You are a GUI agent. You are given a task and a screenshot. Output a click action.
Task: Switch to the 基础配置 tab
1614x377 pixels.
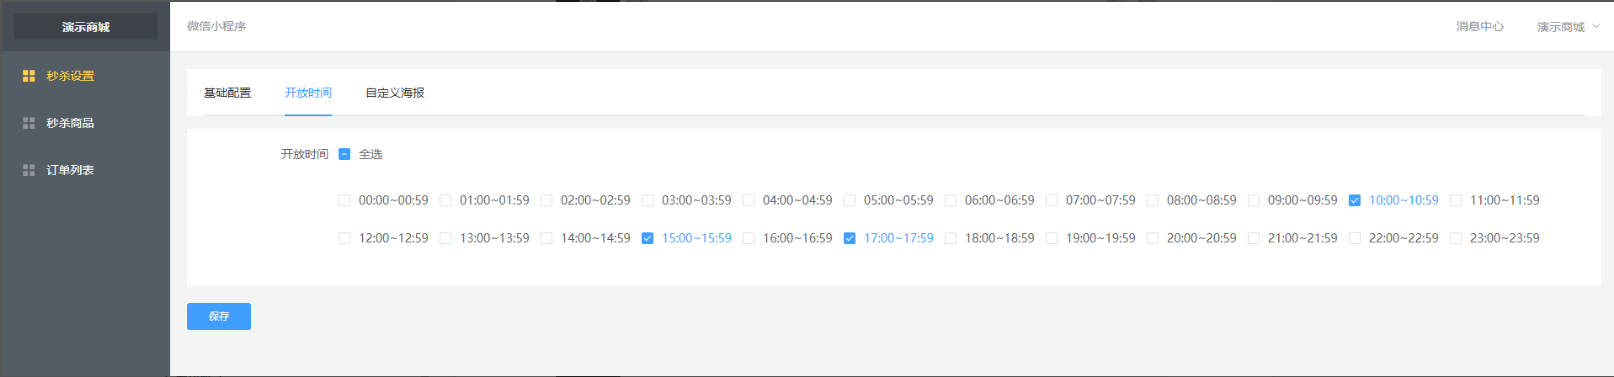[x=227, y=93]
